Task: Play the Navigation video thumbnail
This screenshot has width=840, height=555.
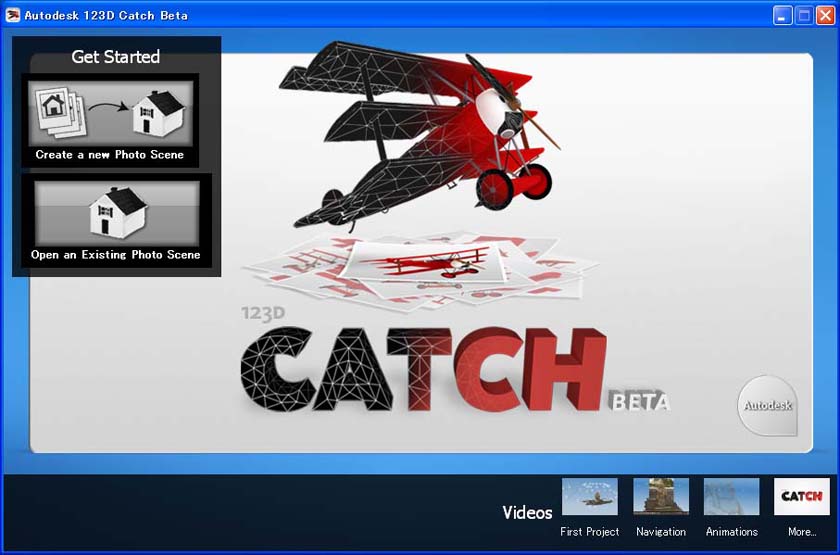Action: point(661,497)
